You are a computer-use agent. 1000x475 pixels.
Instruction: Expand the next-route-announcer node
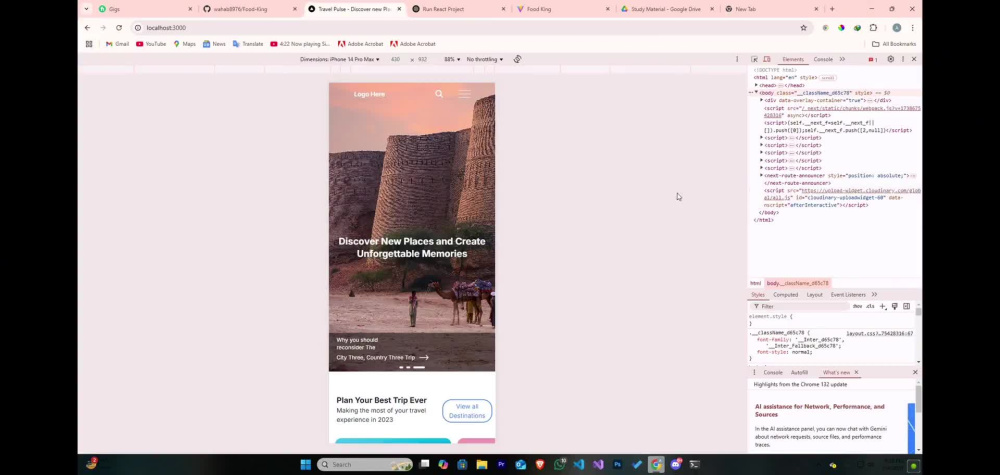(761, 175)
